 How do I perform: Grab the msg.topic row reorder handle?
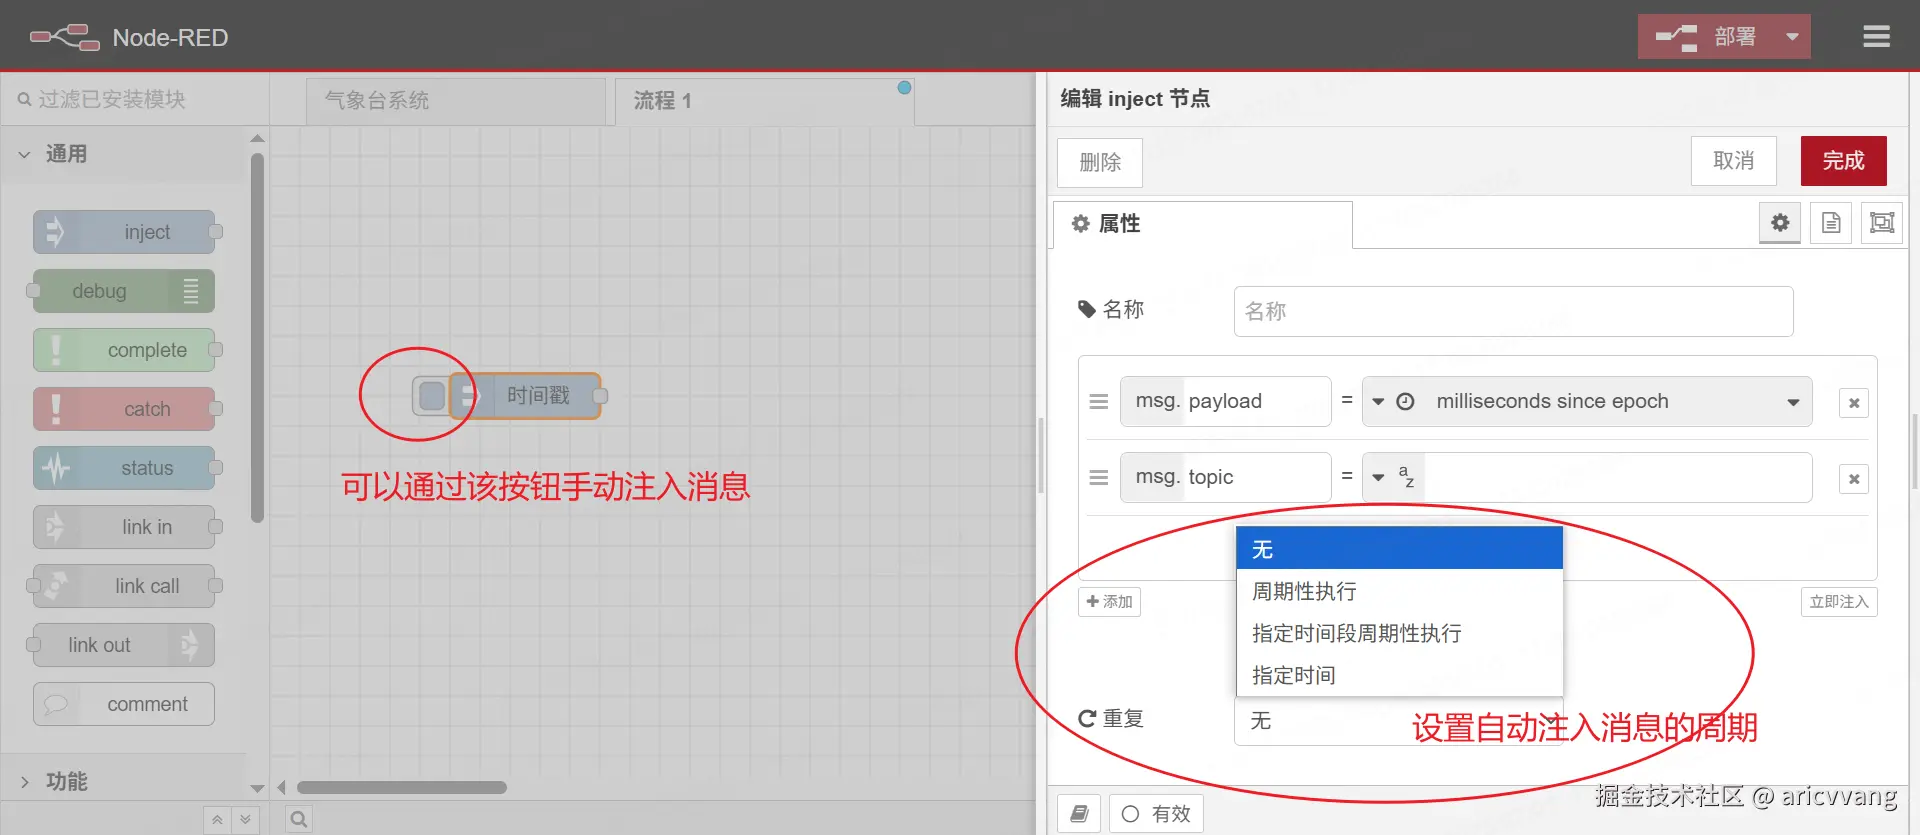1098,477
